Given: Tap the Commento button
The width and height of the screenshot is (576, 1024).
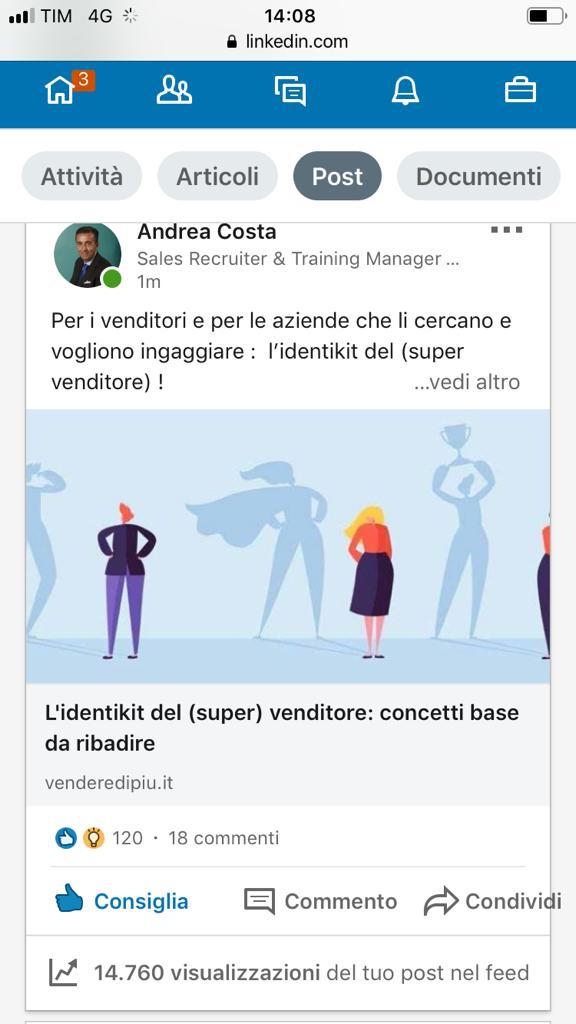Looking at the screenshot, I should tap(321, 901).
